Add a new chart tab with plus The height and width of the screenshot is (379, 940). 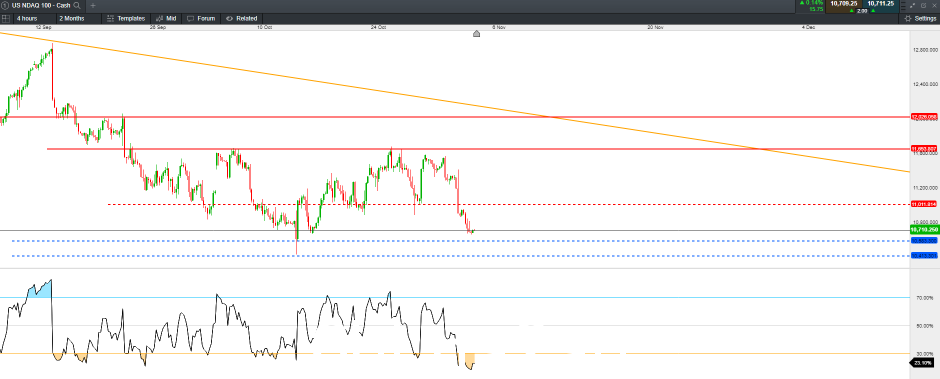(93, 5)
